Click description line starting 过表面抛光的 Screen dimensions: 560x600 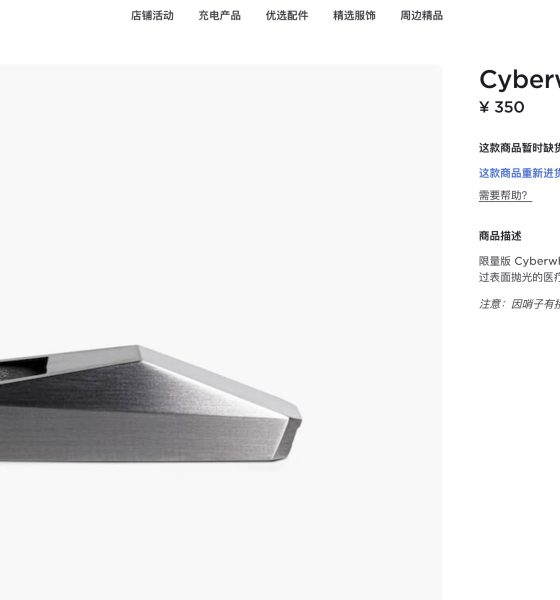(x=519, y=277)
